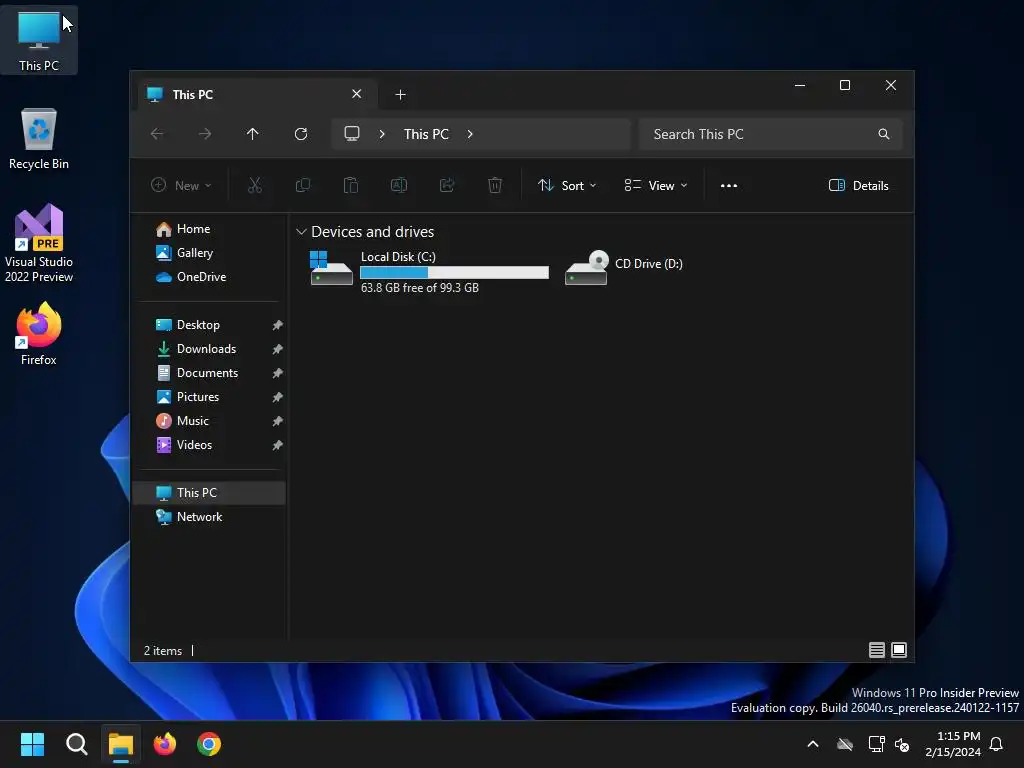The image size is (1024, 768).
Task: Click the Paste clipboard icon
Action: pyautogui.click(x=351, y=185)
